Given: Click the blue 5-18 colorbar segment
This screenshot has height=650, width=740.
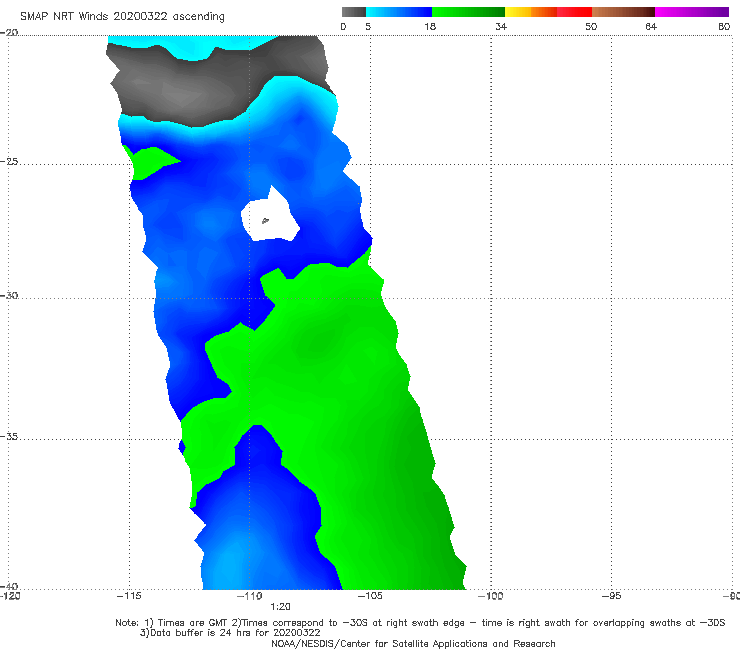Looking at the screenshot, I should [399, 12].
